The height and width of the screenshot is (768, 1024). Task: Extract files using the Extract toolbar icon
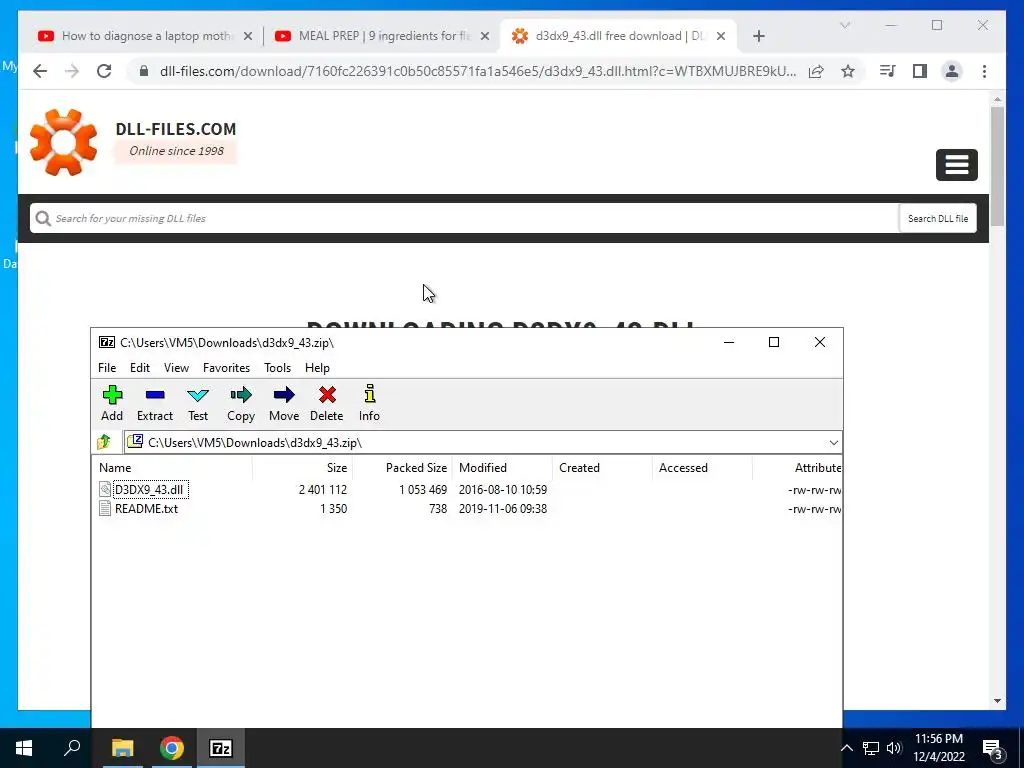point(155,403)
